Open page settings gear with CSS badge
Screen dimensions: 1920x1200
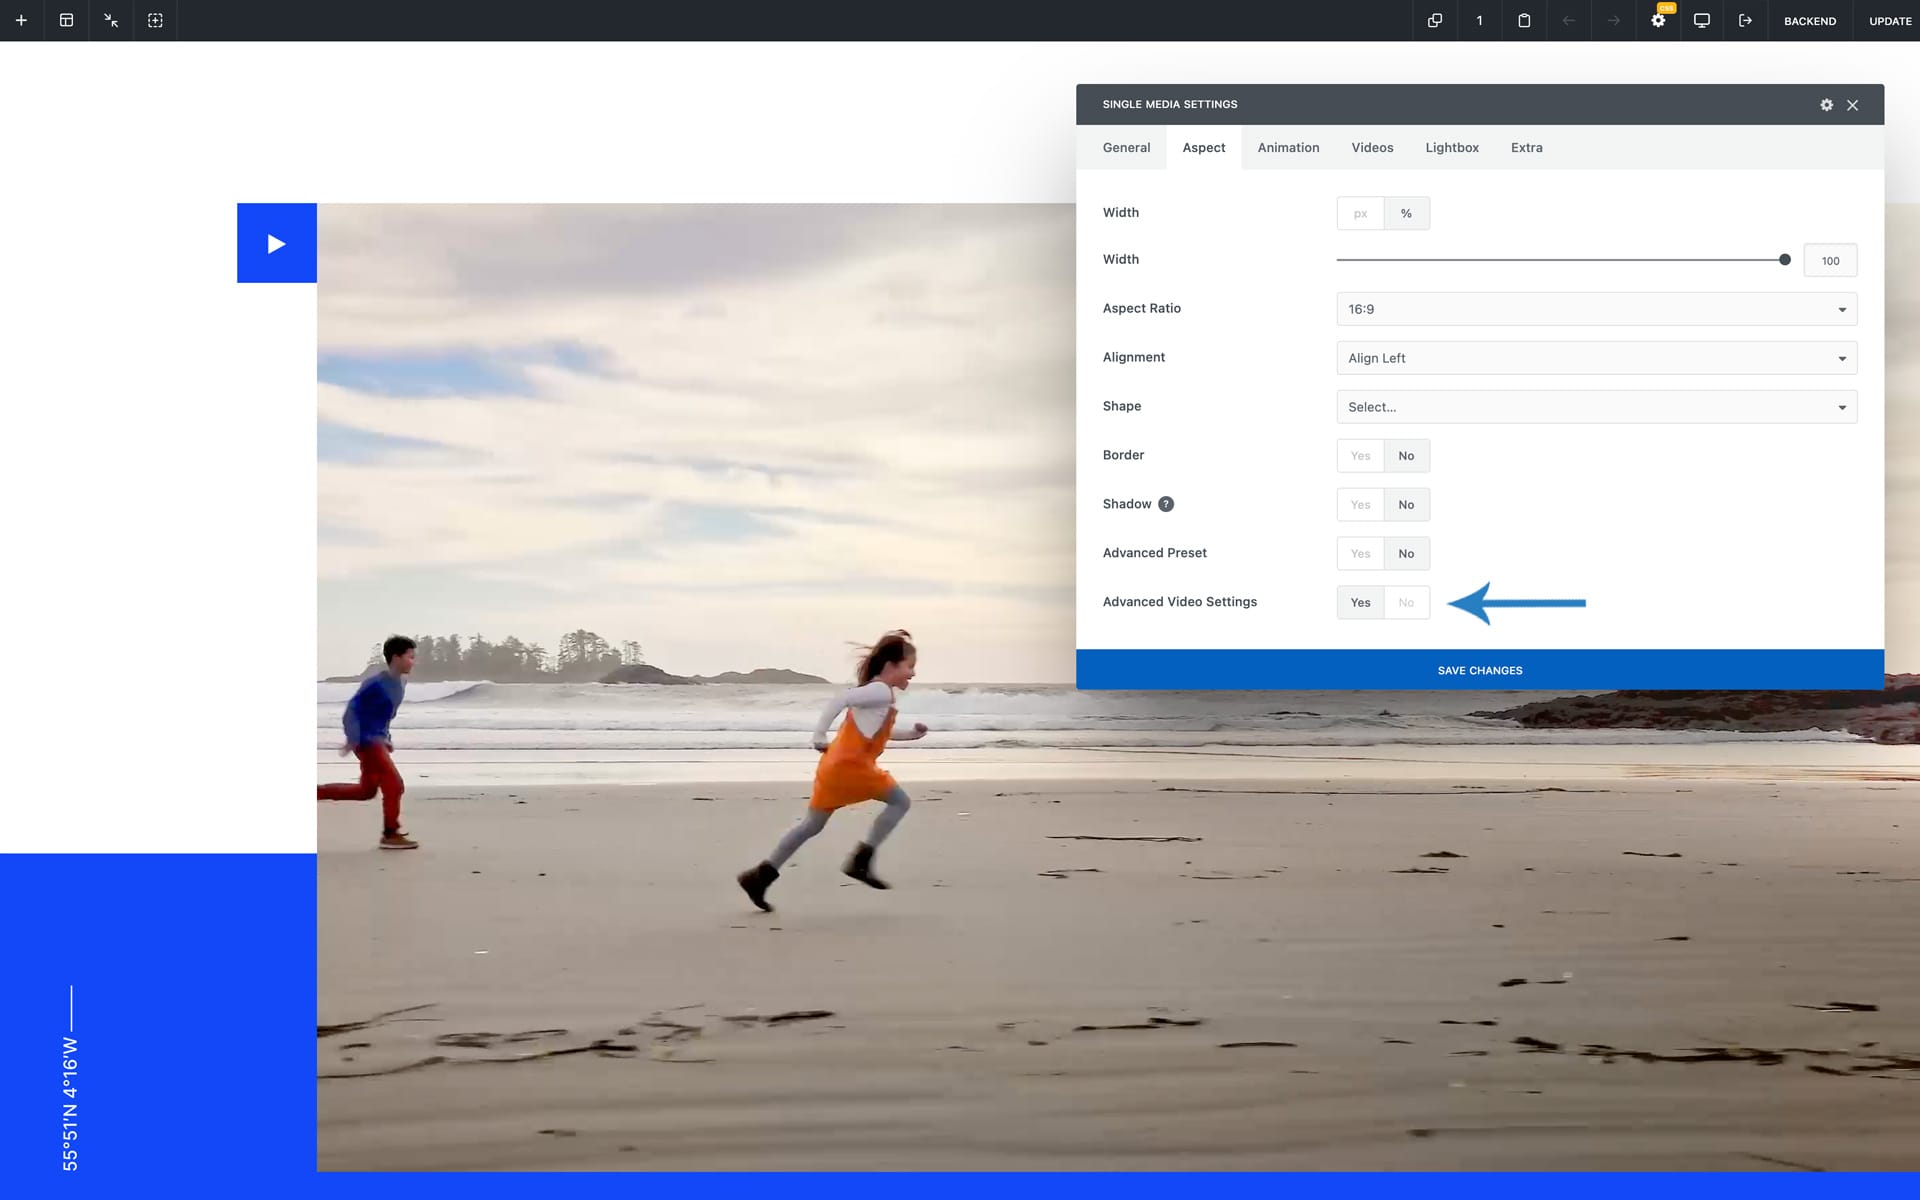pos(1658,20)
